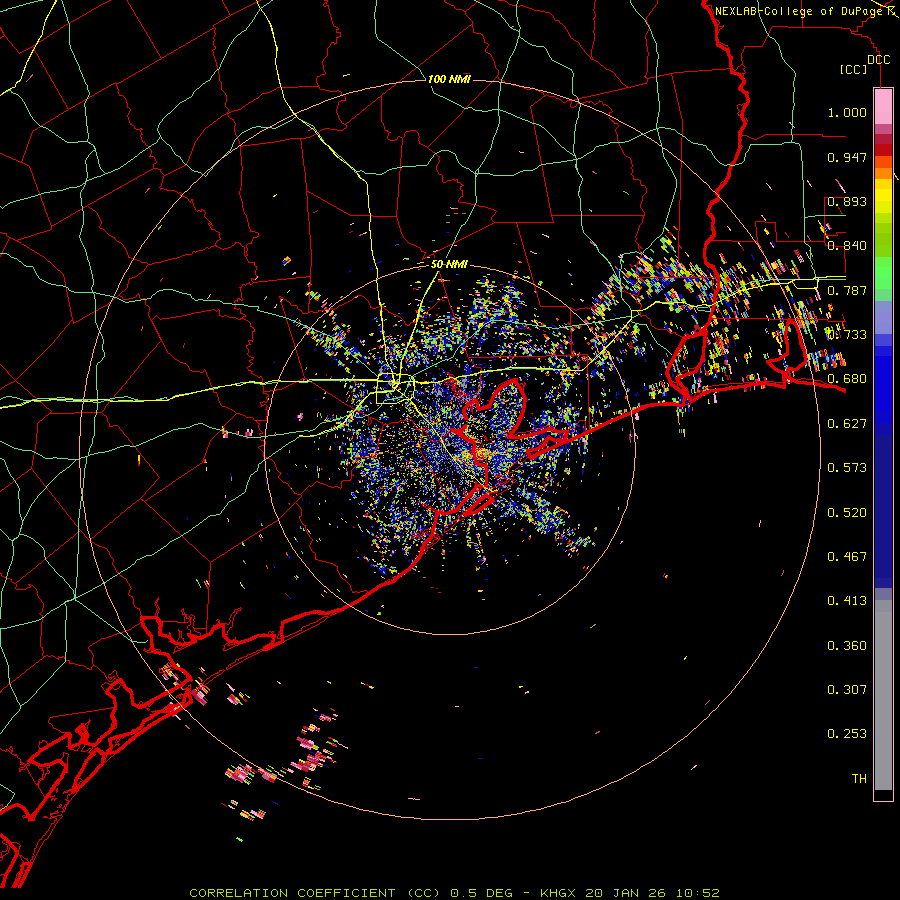This screenshot has height=900, width=900.
Task: Pick the bright blue swatch beside 0.680
Action: pyautogui.click(x=883, y=389)
